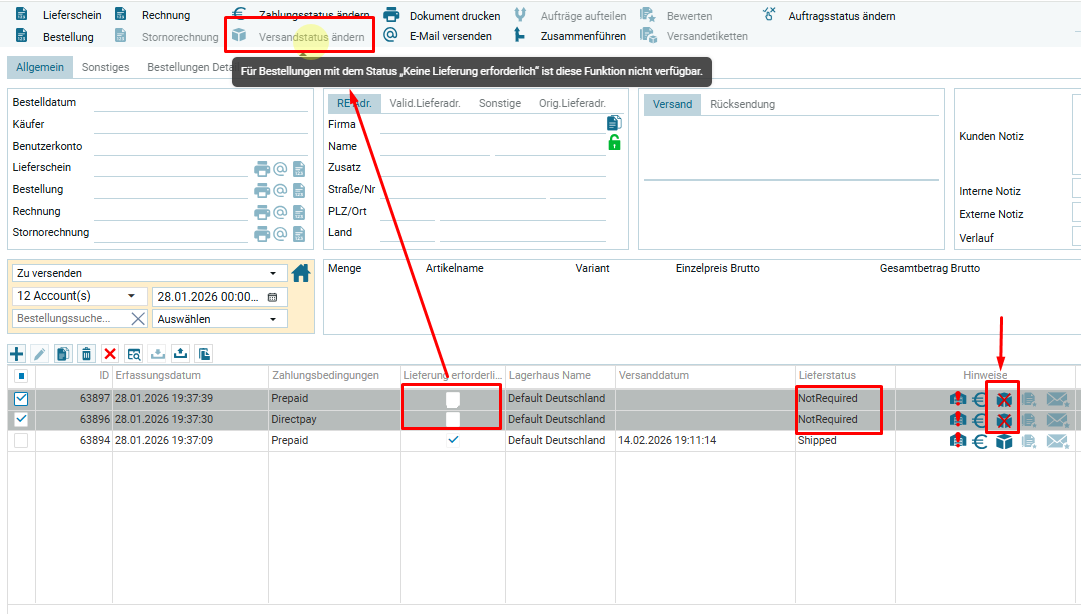Click the trash bin delete icon
Screen dimensions: 1081x614
[86, 353]
